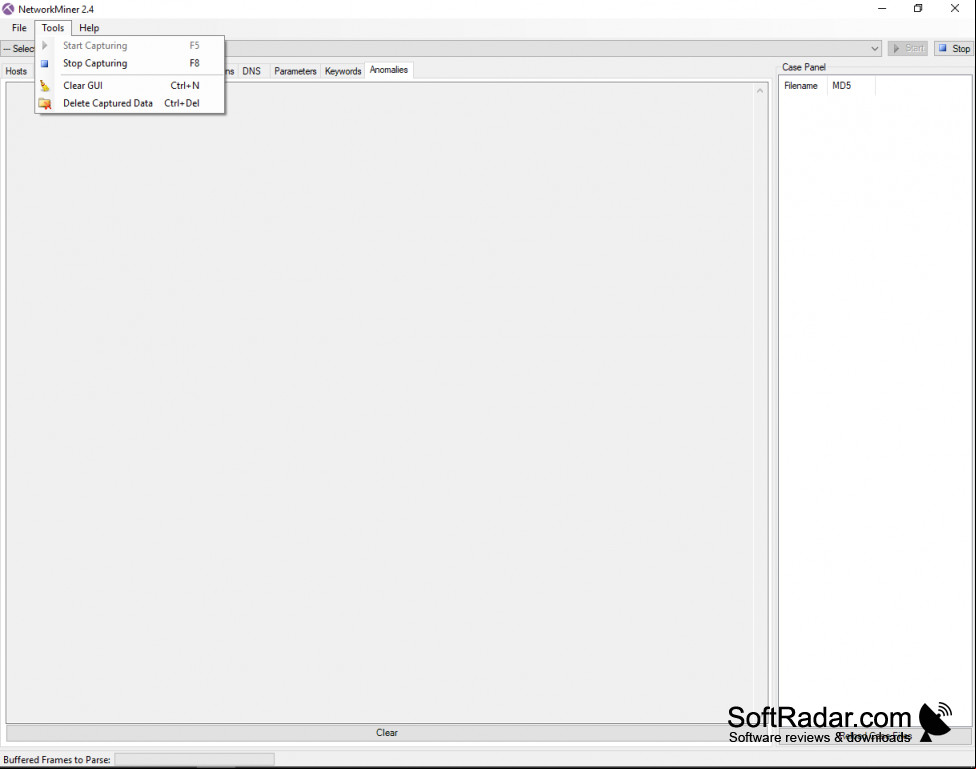
Task: Open the Help menu
Action: click(x=89, y=28)
